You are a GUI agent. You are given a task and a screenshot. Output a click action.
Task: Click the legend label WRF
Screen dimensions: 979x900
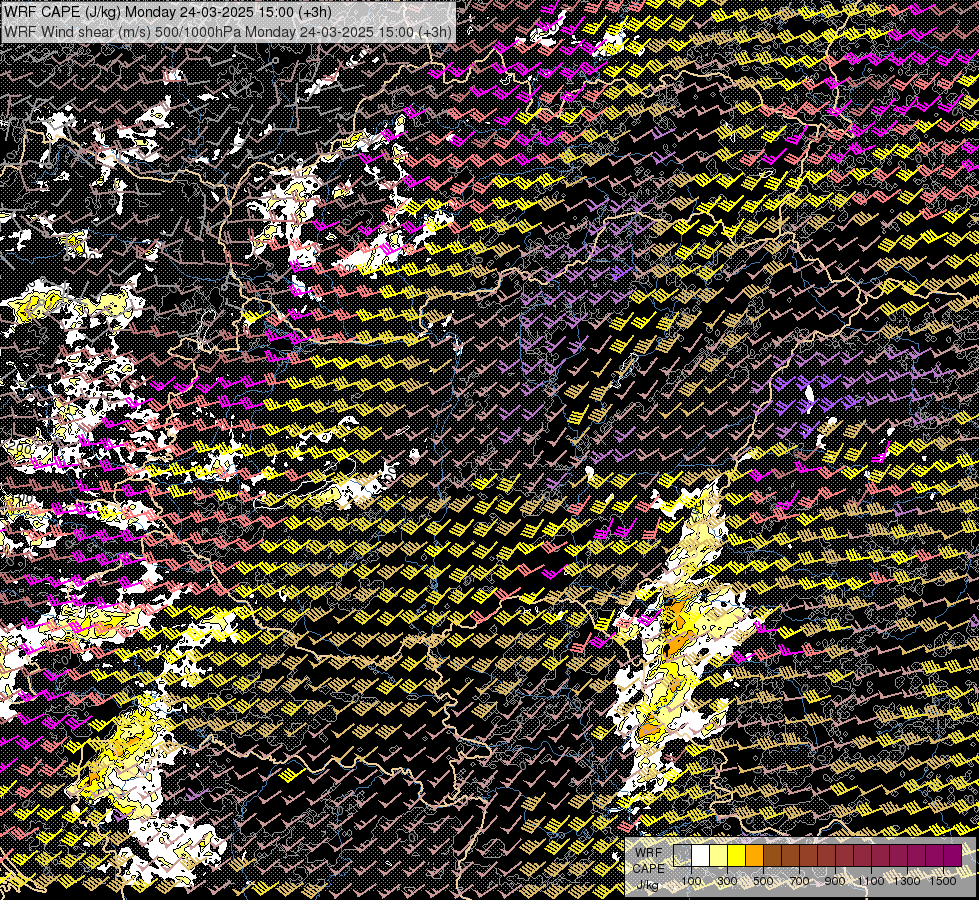[x=649, y=853]
